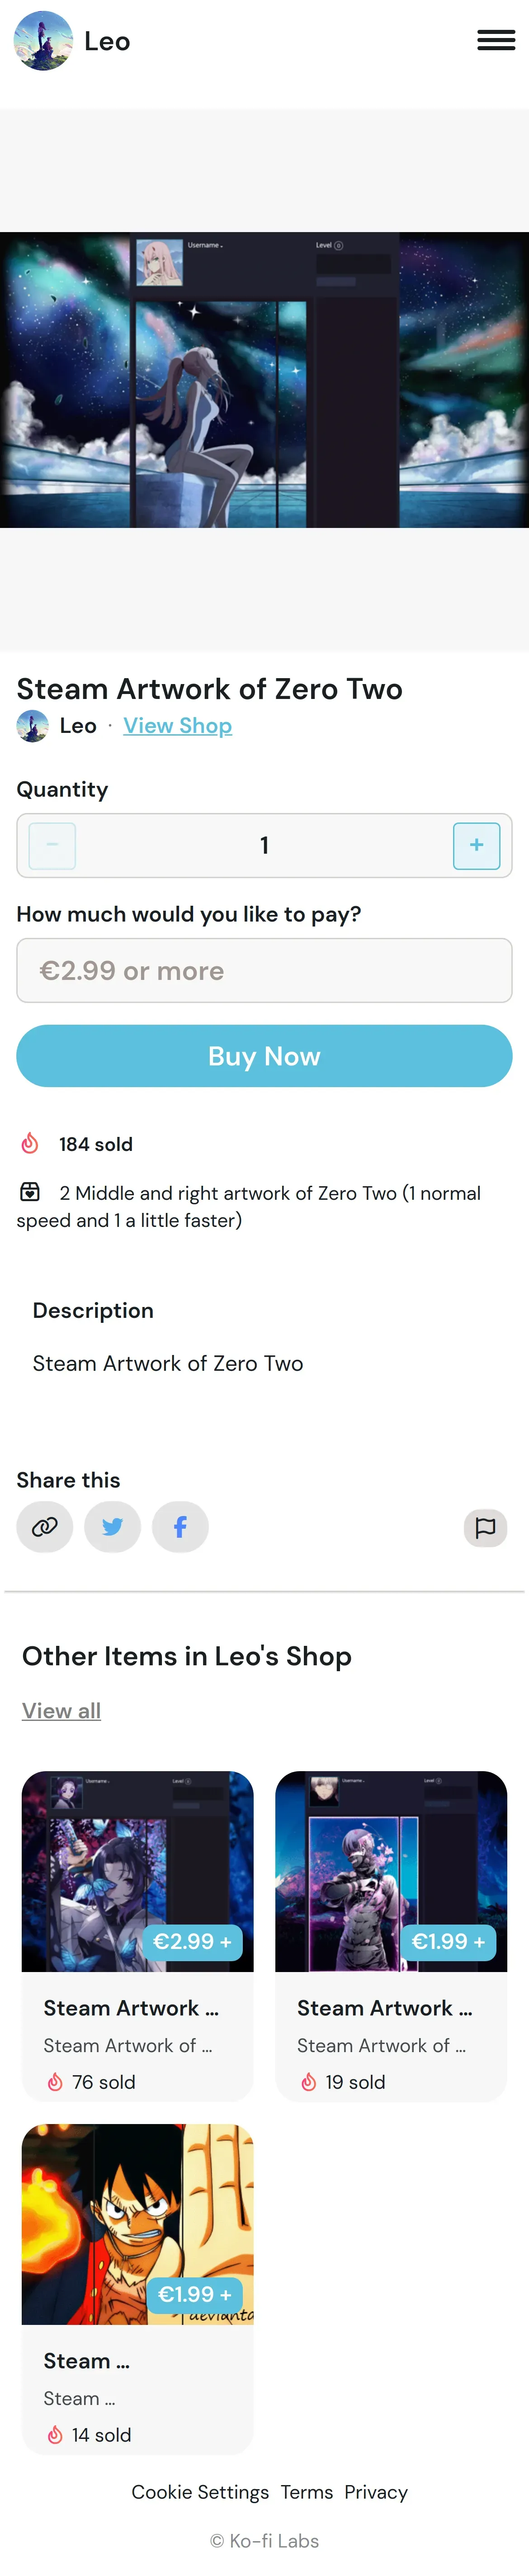
Task: Open the Privacy footer link
Action: 376,2492
